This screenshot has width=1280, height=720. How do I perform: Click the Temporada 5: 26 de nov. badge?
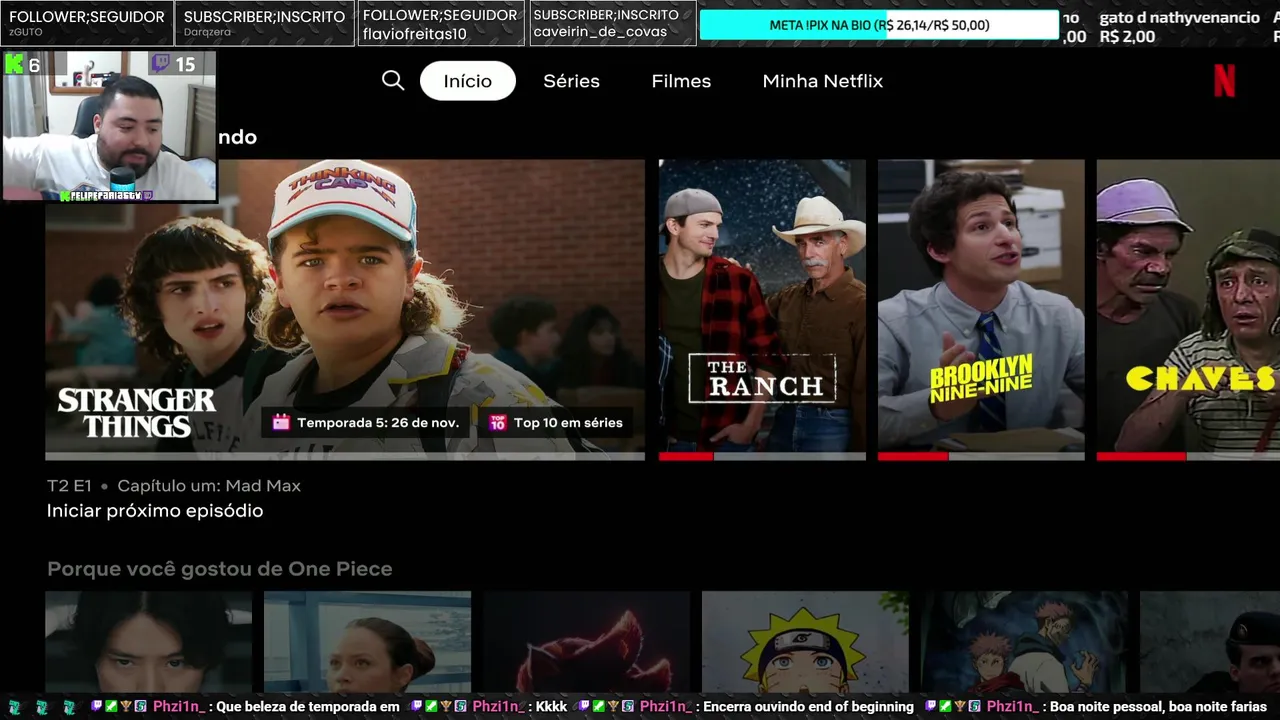[x=366, y=422]
